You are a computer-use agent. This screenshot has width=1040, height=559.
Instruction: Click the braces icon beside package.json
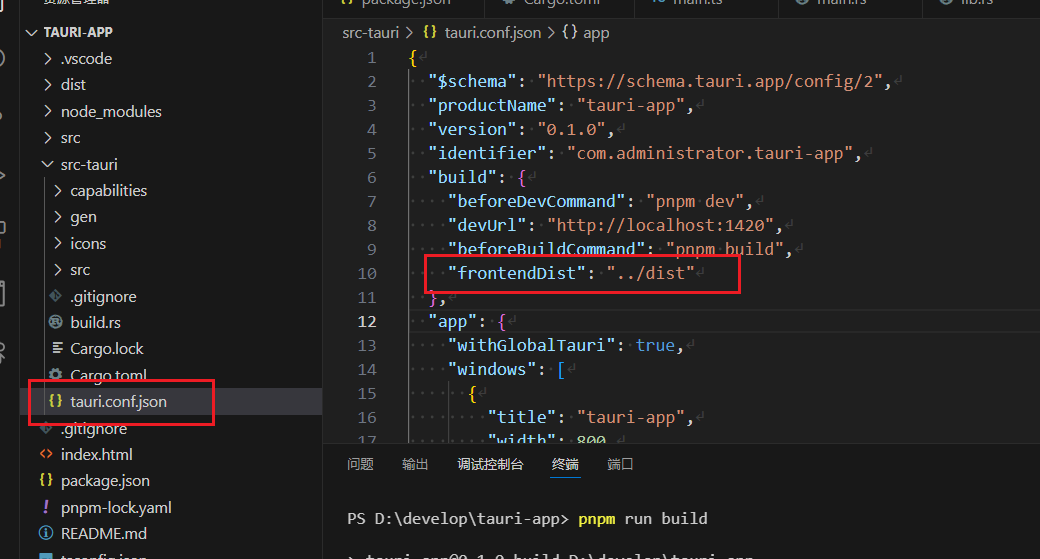pyautogui.click(x=46, y=481)
